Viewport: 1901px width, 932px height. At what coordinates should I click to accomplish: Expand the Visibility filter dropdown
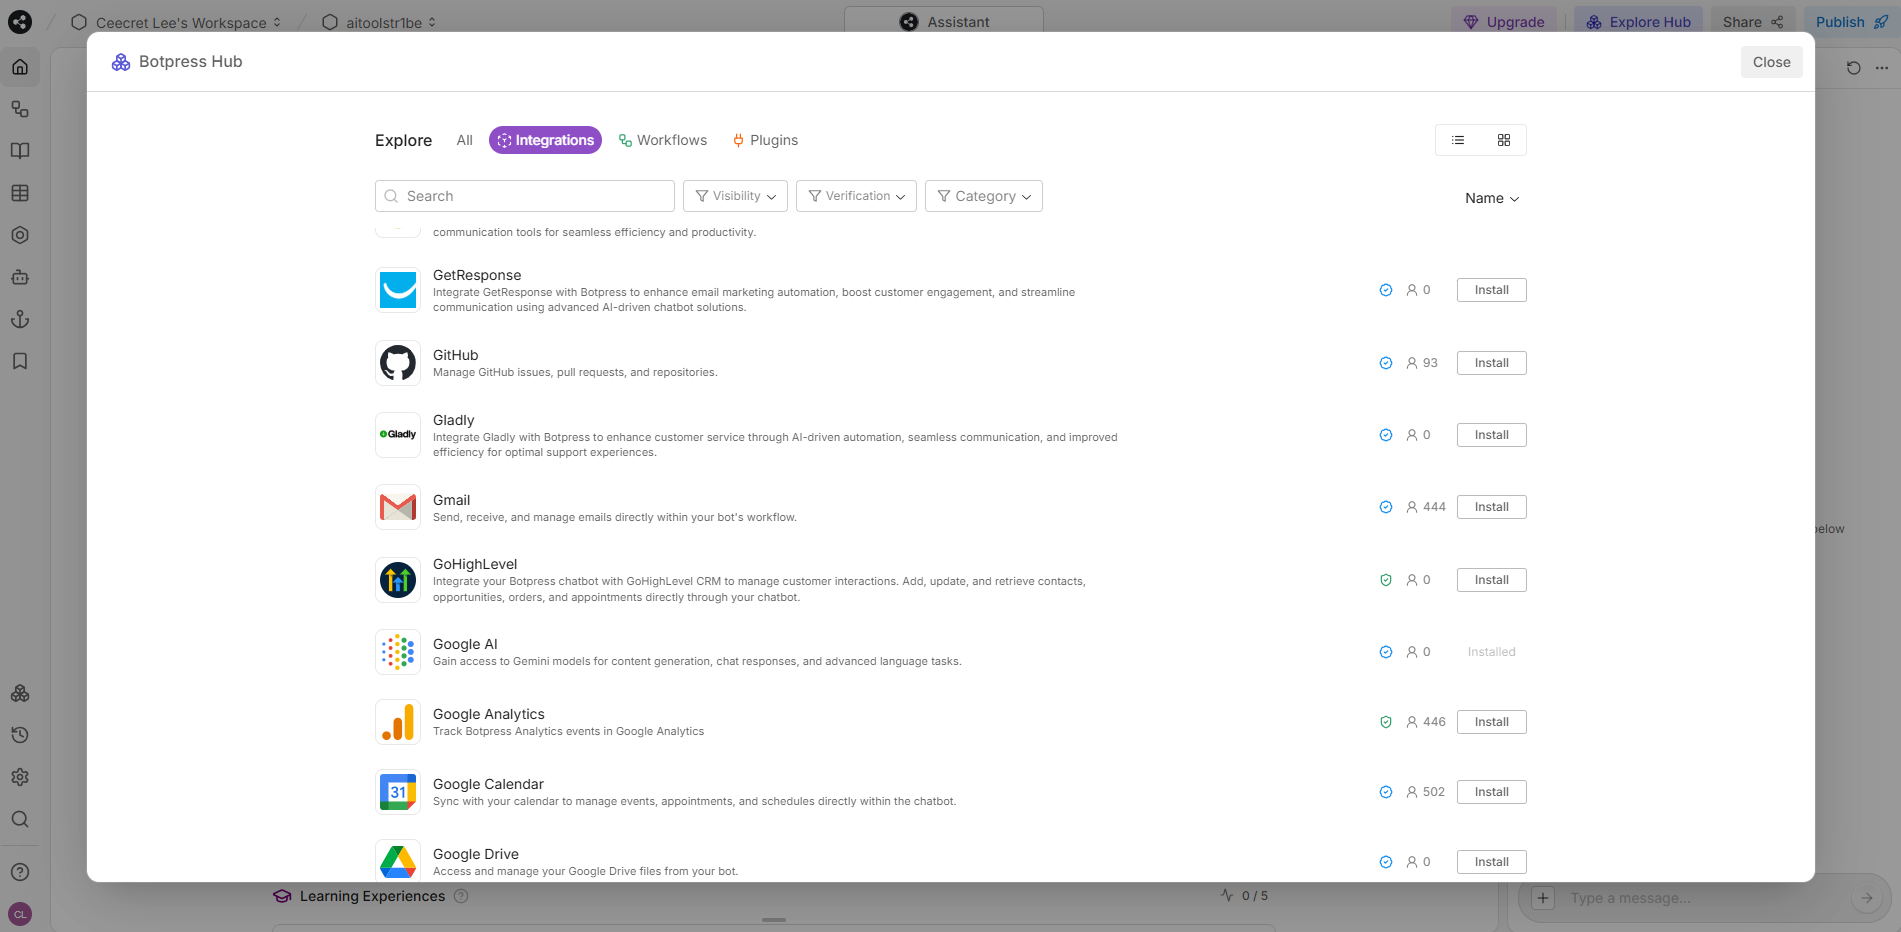[x=735, y=195]
